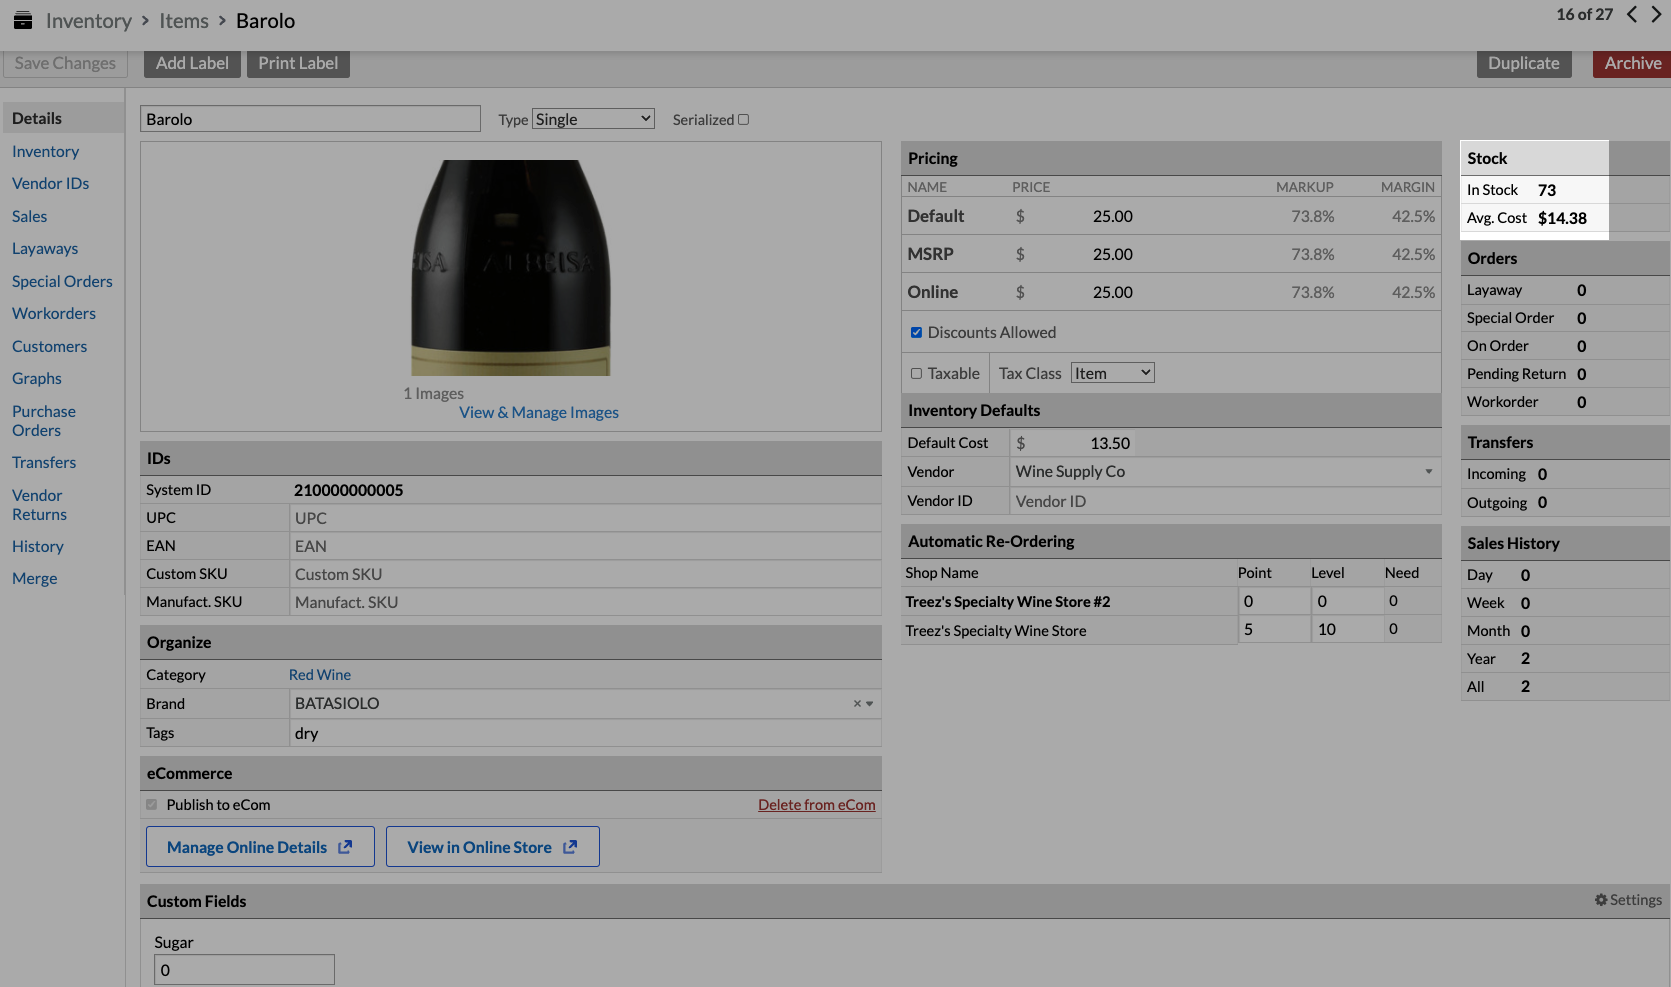Go to previous item arrow
1671x987 pixels.
click(x=1632, y=14)
